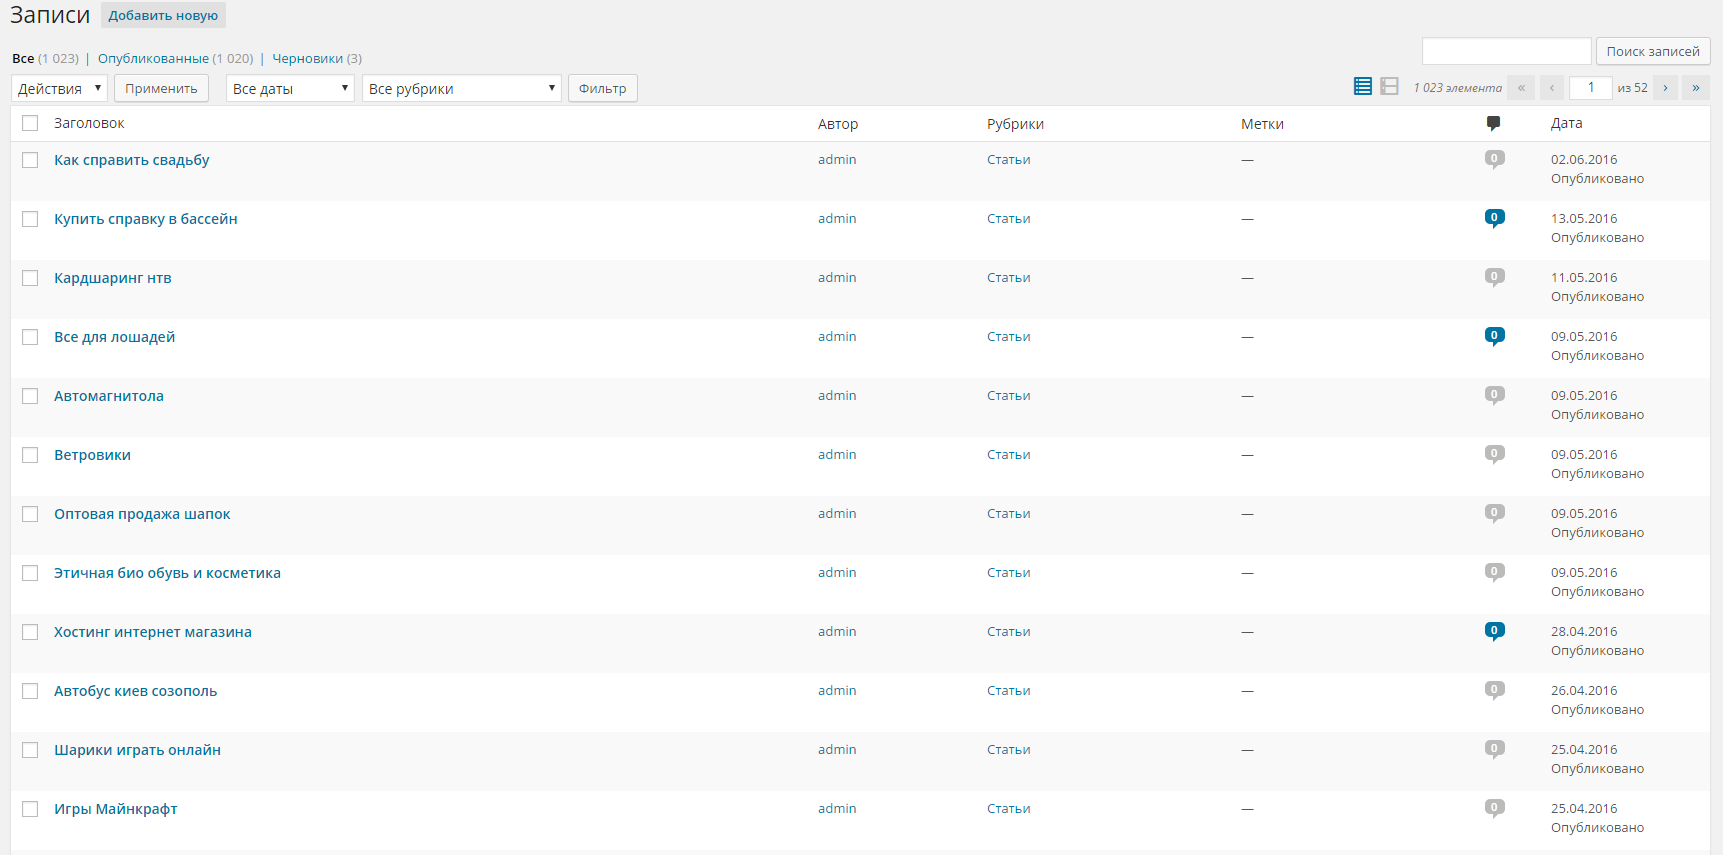Focus the posts search input field
Screen dimensions: 1723x855
(x=1506, y=51)
